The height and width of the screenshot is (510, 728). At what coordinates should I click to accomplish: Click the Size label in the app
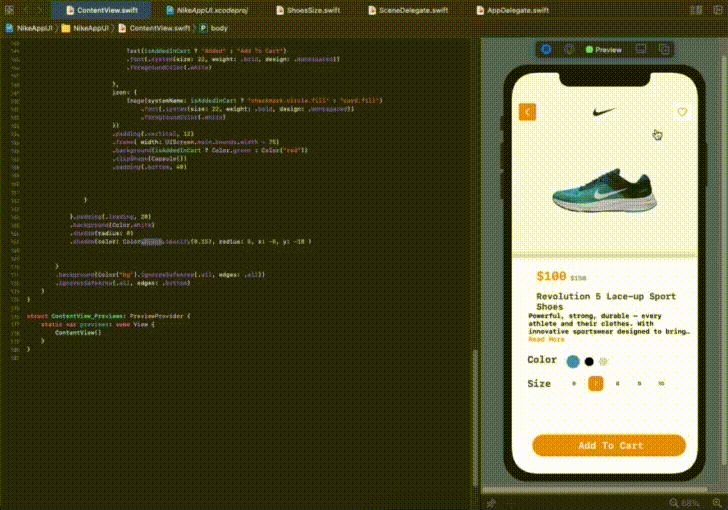(539, 384)
